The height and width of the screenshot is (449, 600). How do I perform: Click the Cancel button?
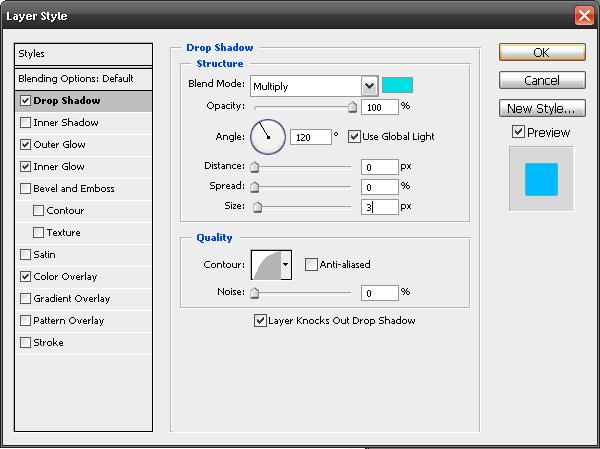(542, 80)
